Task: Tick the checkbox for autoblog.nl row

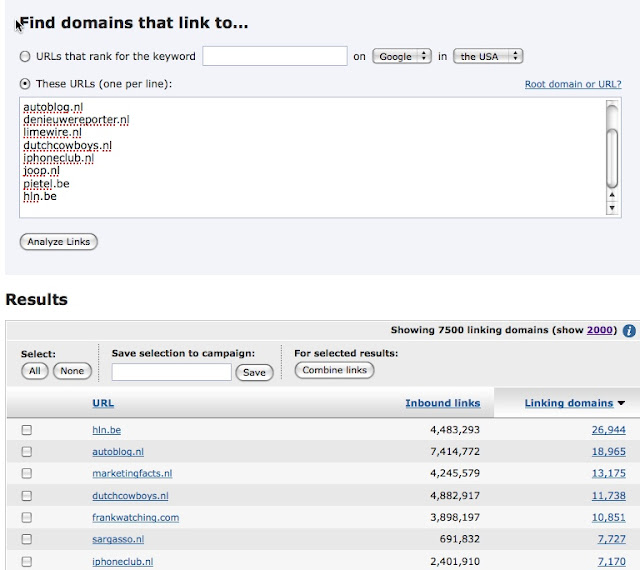Action: (x=27, y=452)
